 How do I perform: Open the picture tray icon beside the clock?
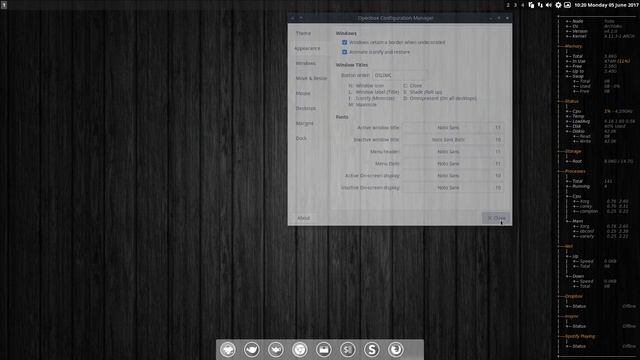567,5
